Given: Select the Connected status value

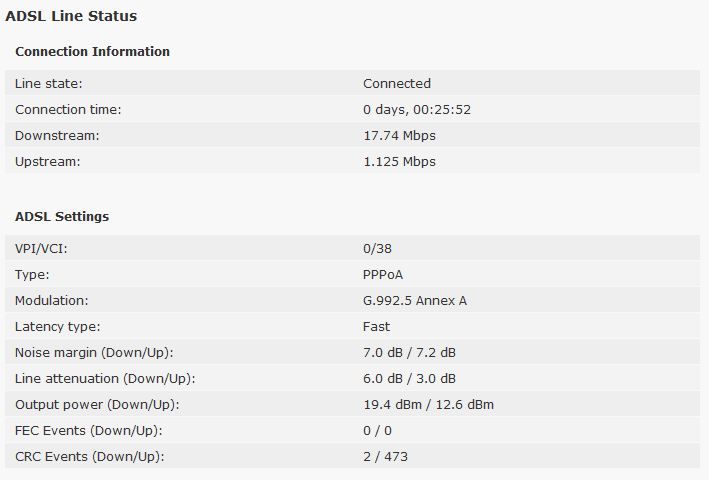Looking at the screenshot, I should (397, 84).
